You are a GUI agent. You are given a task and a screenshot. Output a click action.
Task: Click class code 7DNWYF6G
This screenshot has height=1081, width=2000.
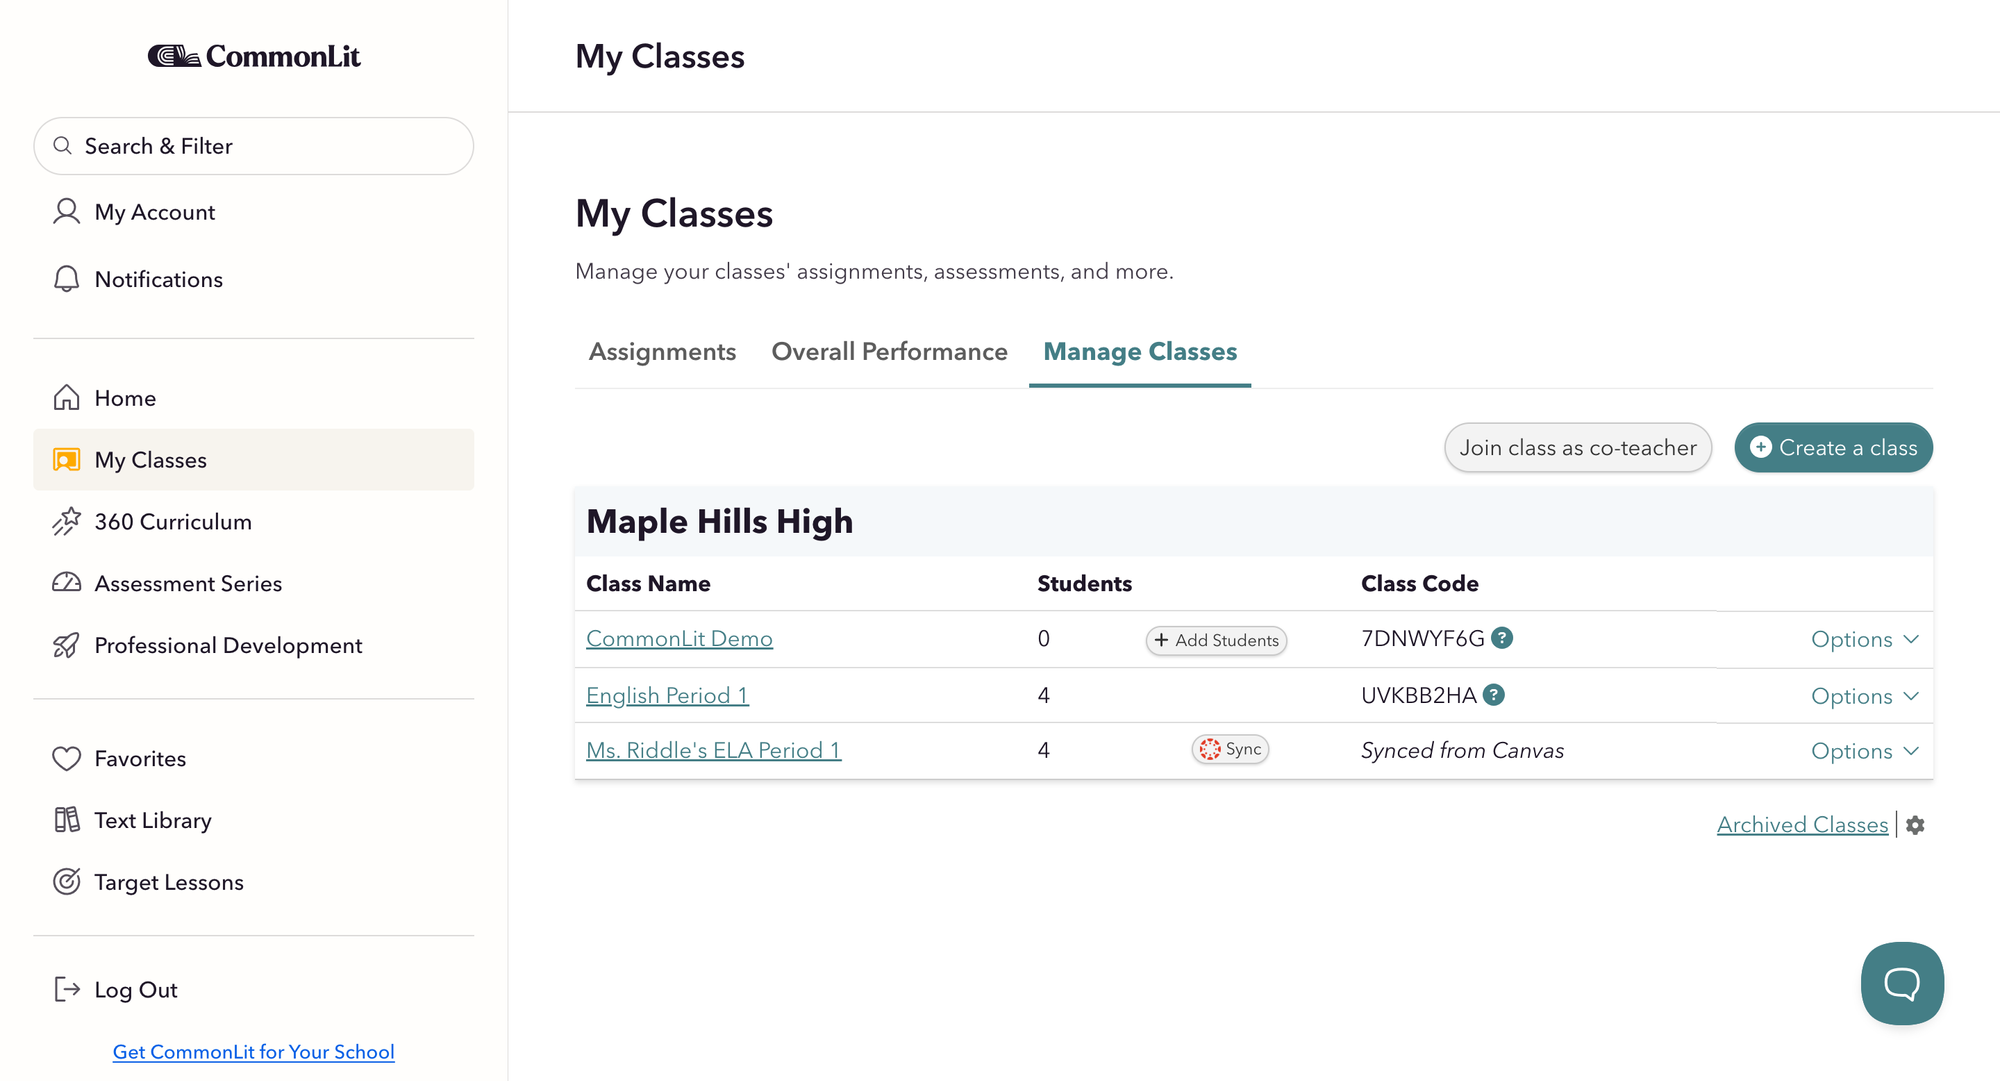(1422, 639)
